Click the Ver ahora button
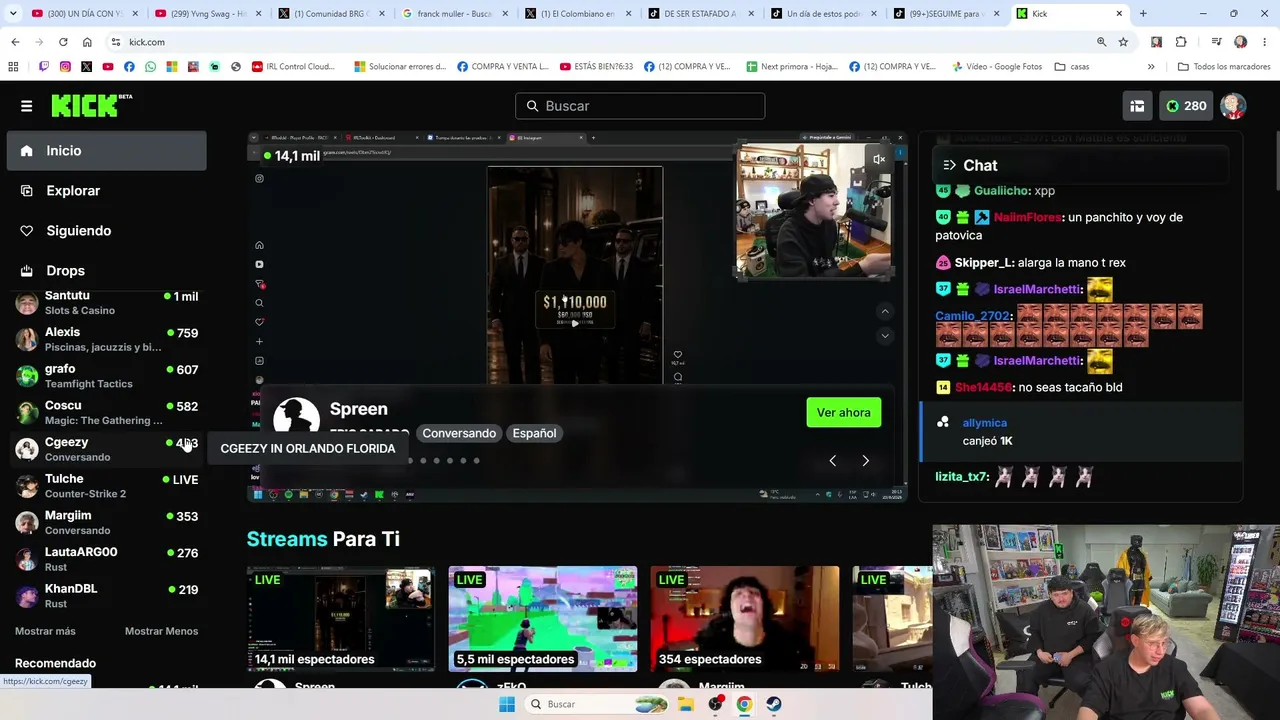Viewport: 1280px width, 720px height. coord(843,412)
